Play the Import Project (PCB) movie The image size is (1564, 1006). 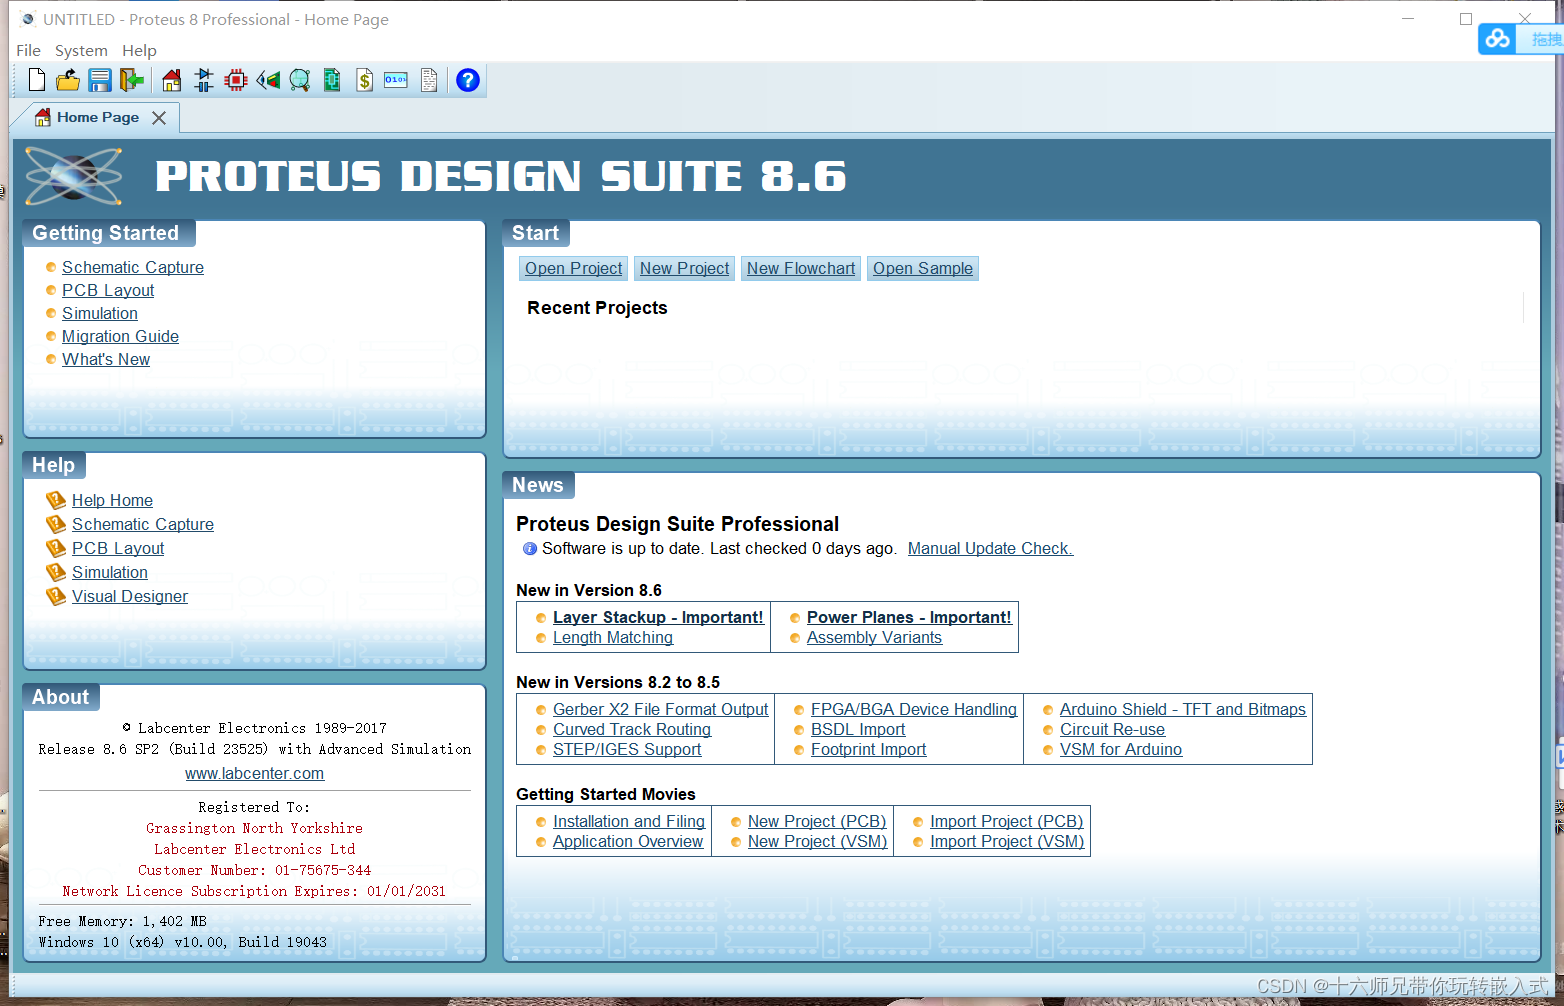(x=1007, y=821)
